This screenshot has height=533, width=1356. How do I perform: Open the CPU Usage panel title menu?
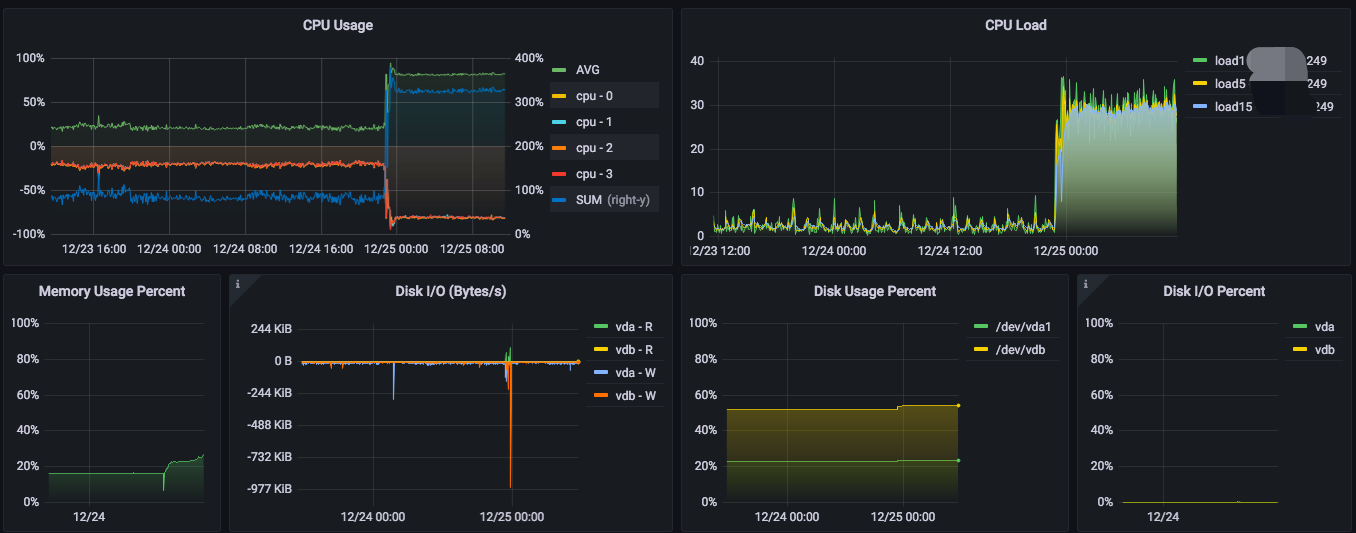coord(337,25)
